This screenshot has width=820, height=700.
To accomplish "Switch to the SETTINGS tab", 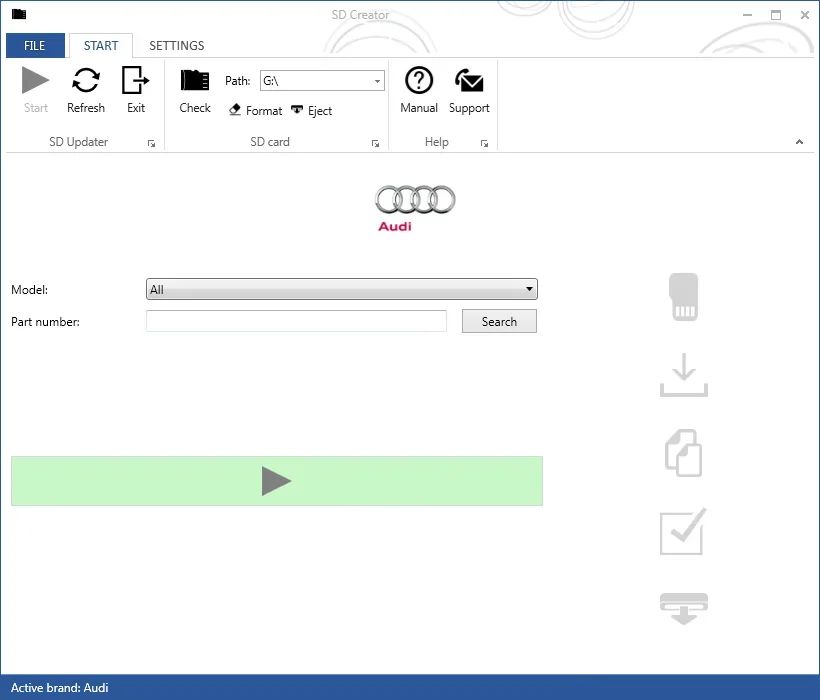I will 177,45.
